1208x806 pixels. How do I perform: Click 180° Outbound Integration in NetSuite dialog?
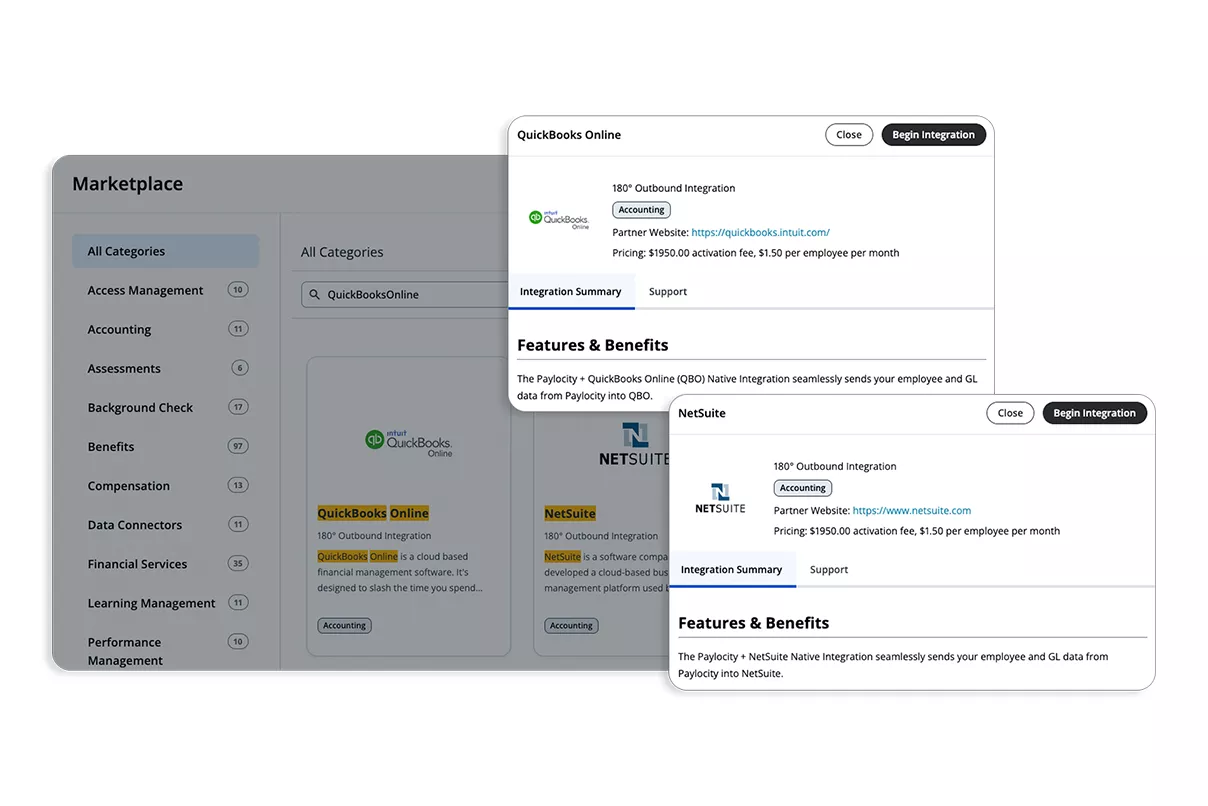point(835,466)
